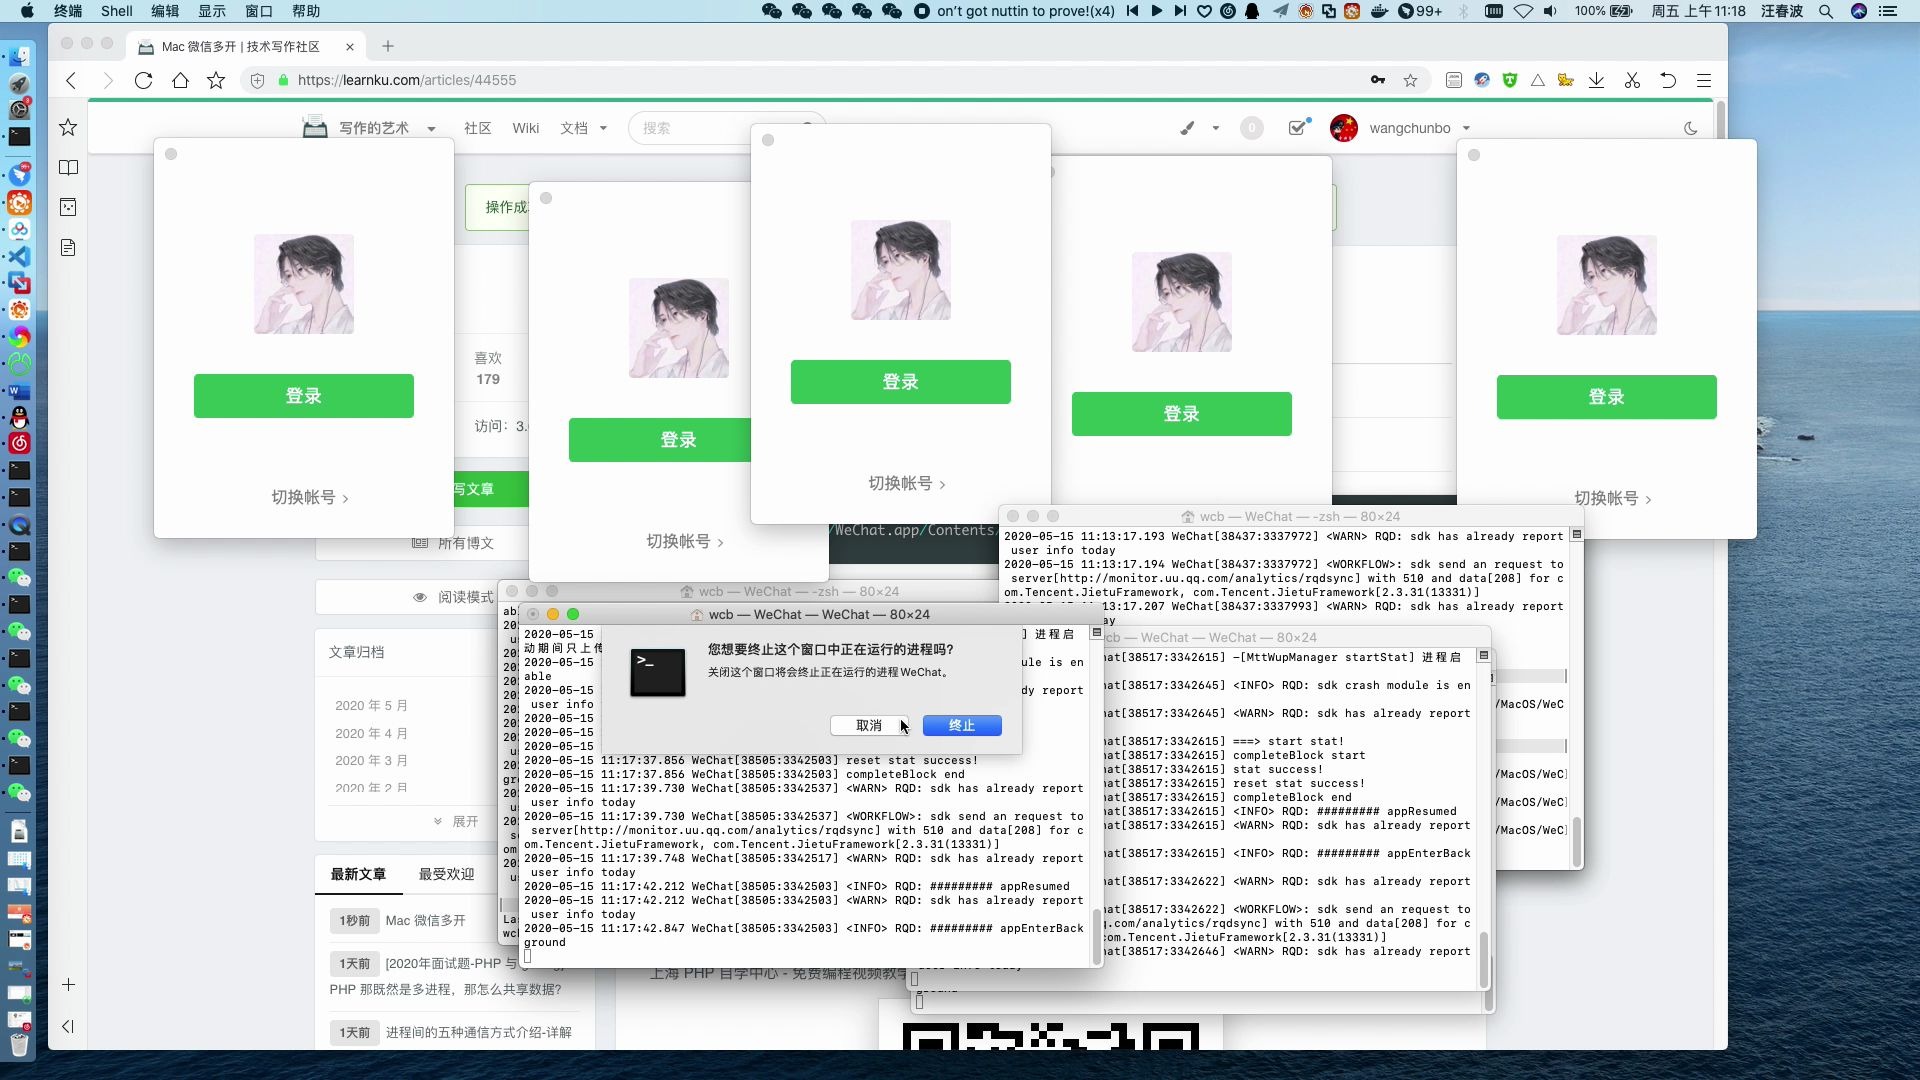Screen dimensions: 1920x1080
Task: Open the 编辑 menu in menu bar
Action: 165,11
